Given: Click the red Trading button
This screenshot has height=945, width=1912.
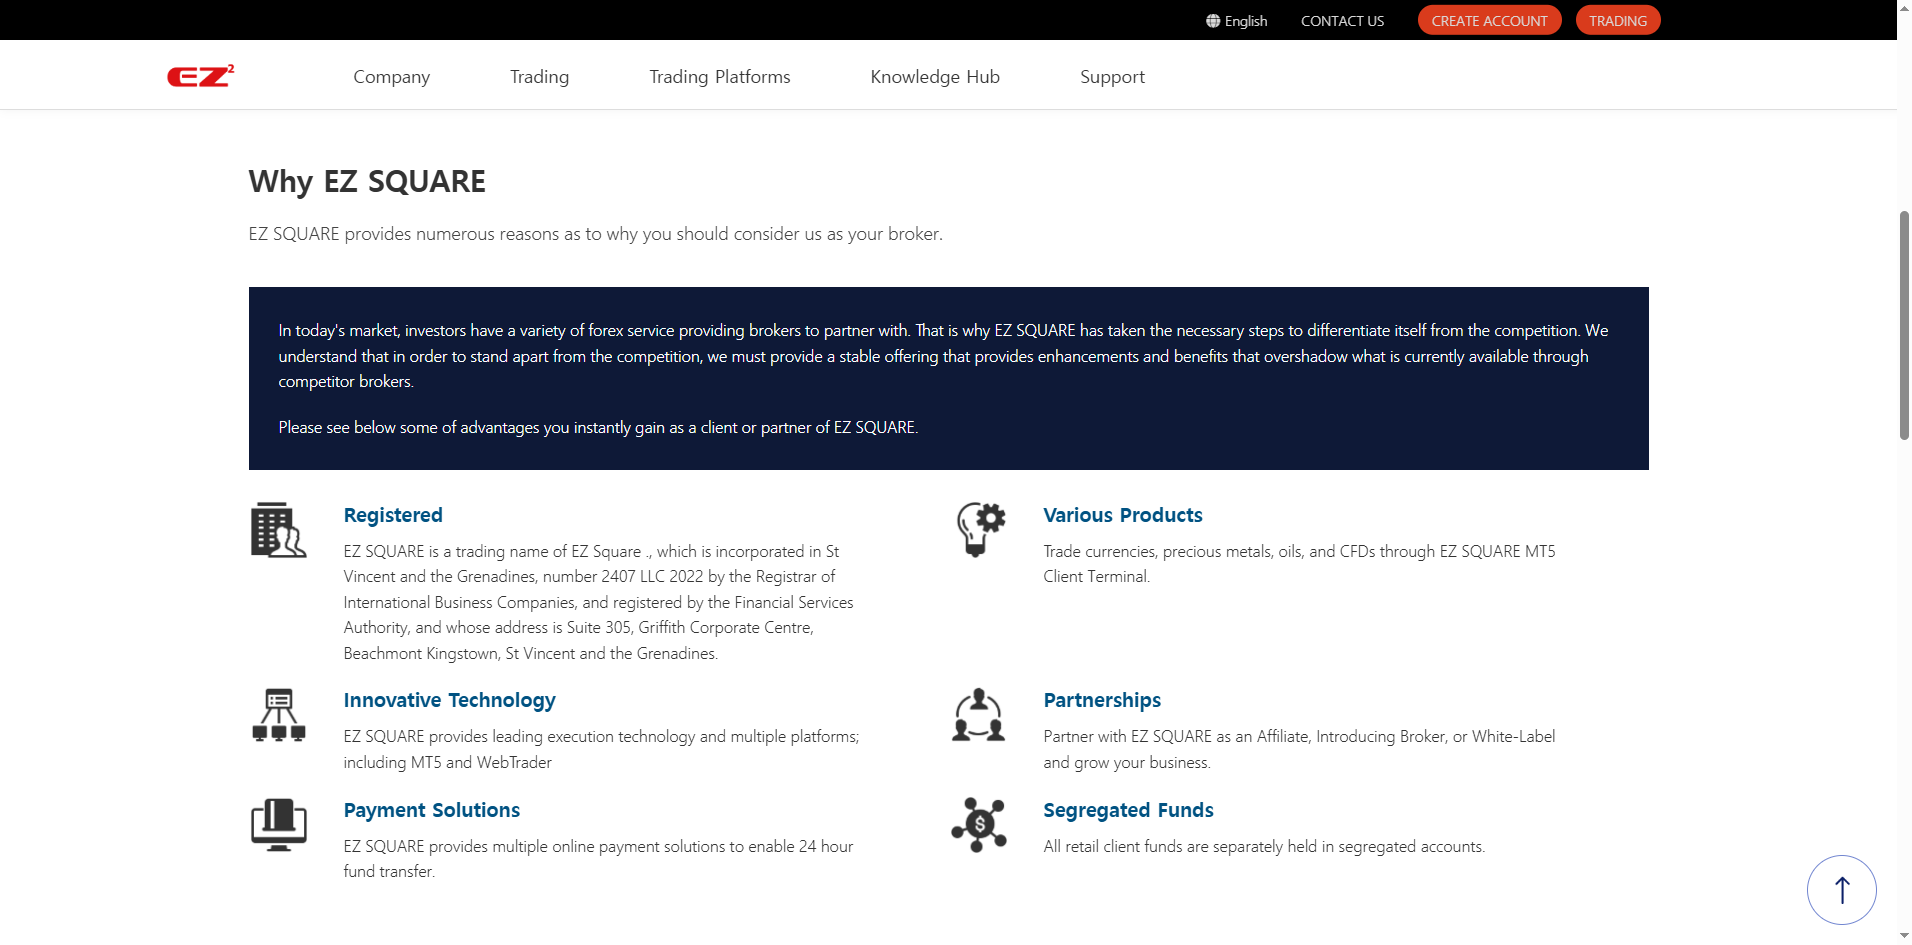Looking at the screenshot, I should click(x=1617, y=21).
